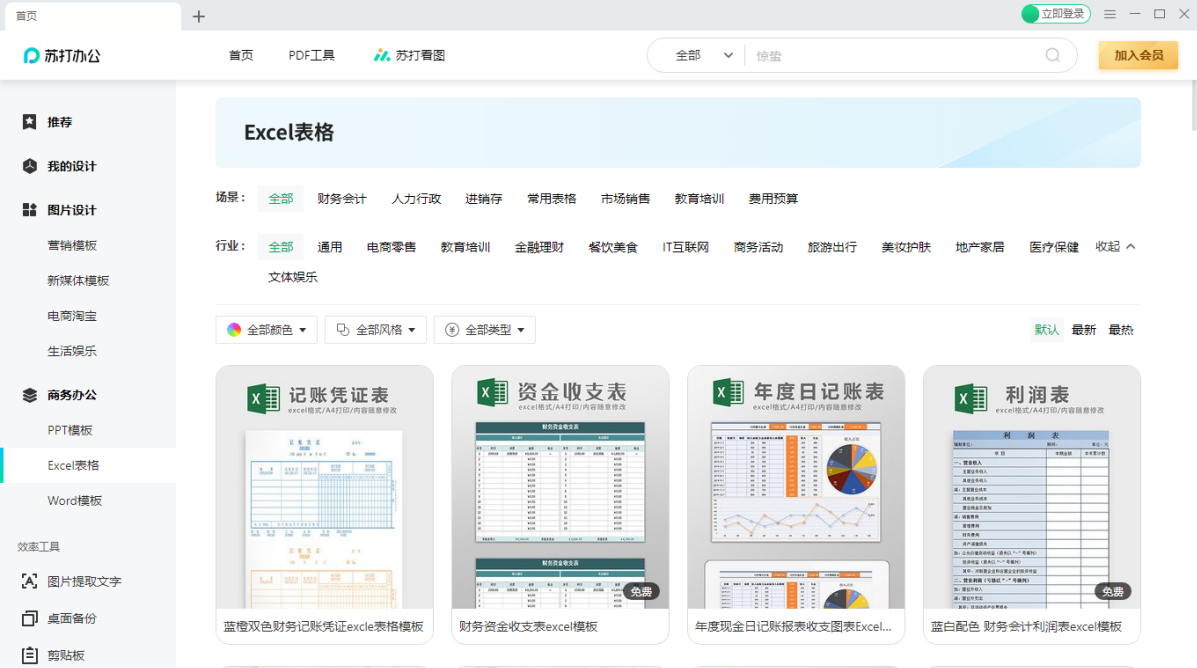
Task: Open the 年度日记账表 template thumbnail
Action: [x=796, y=487]
